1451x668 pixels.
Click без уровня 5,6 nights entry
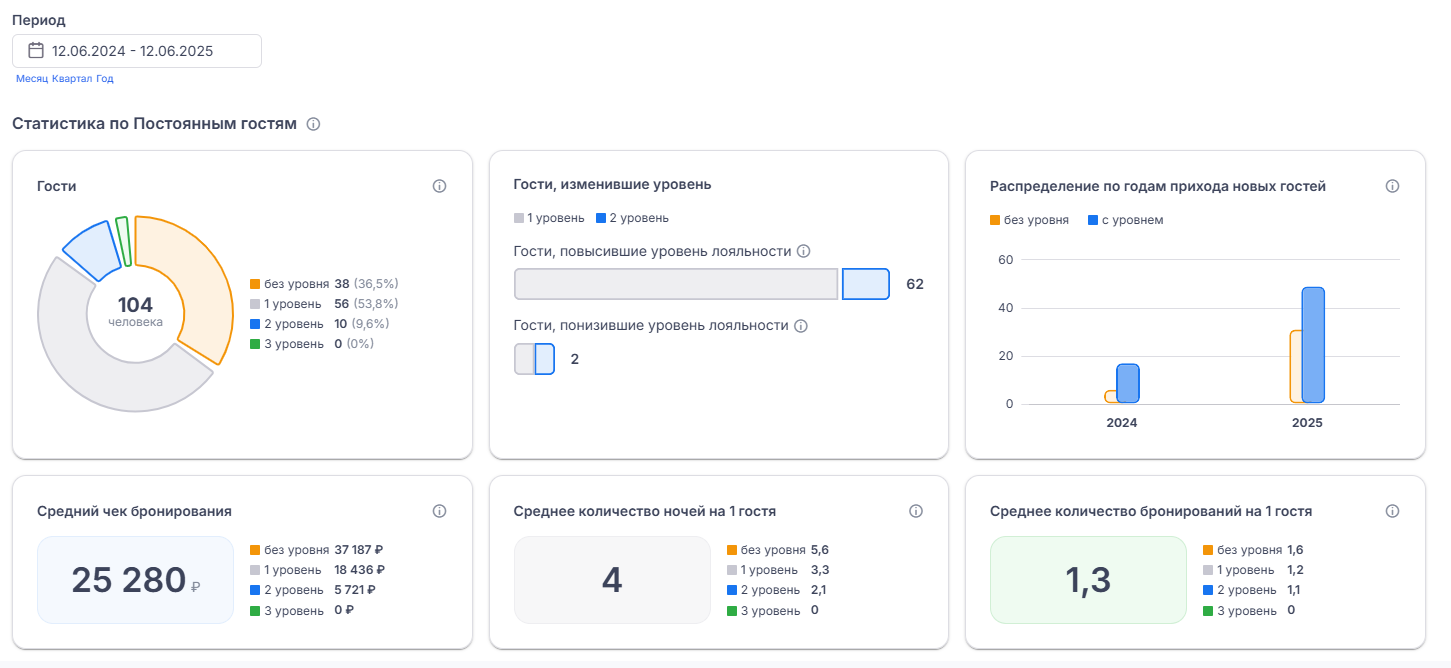[x=778, y=550]
